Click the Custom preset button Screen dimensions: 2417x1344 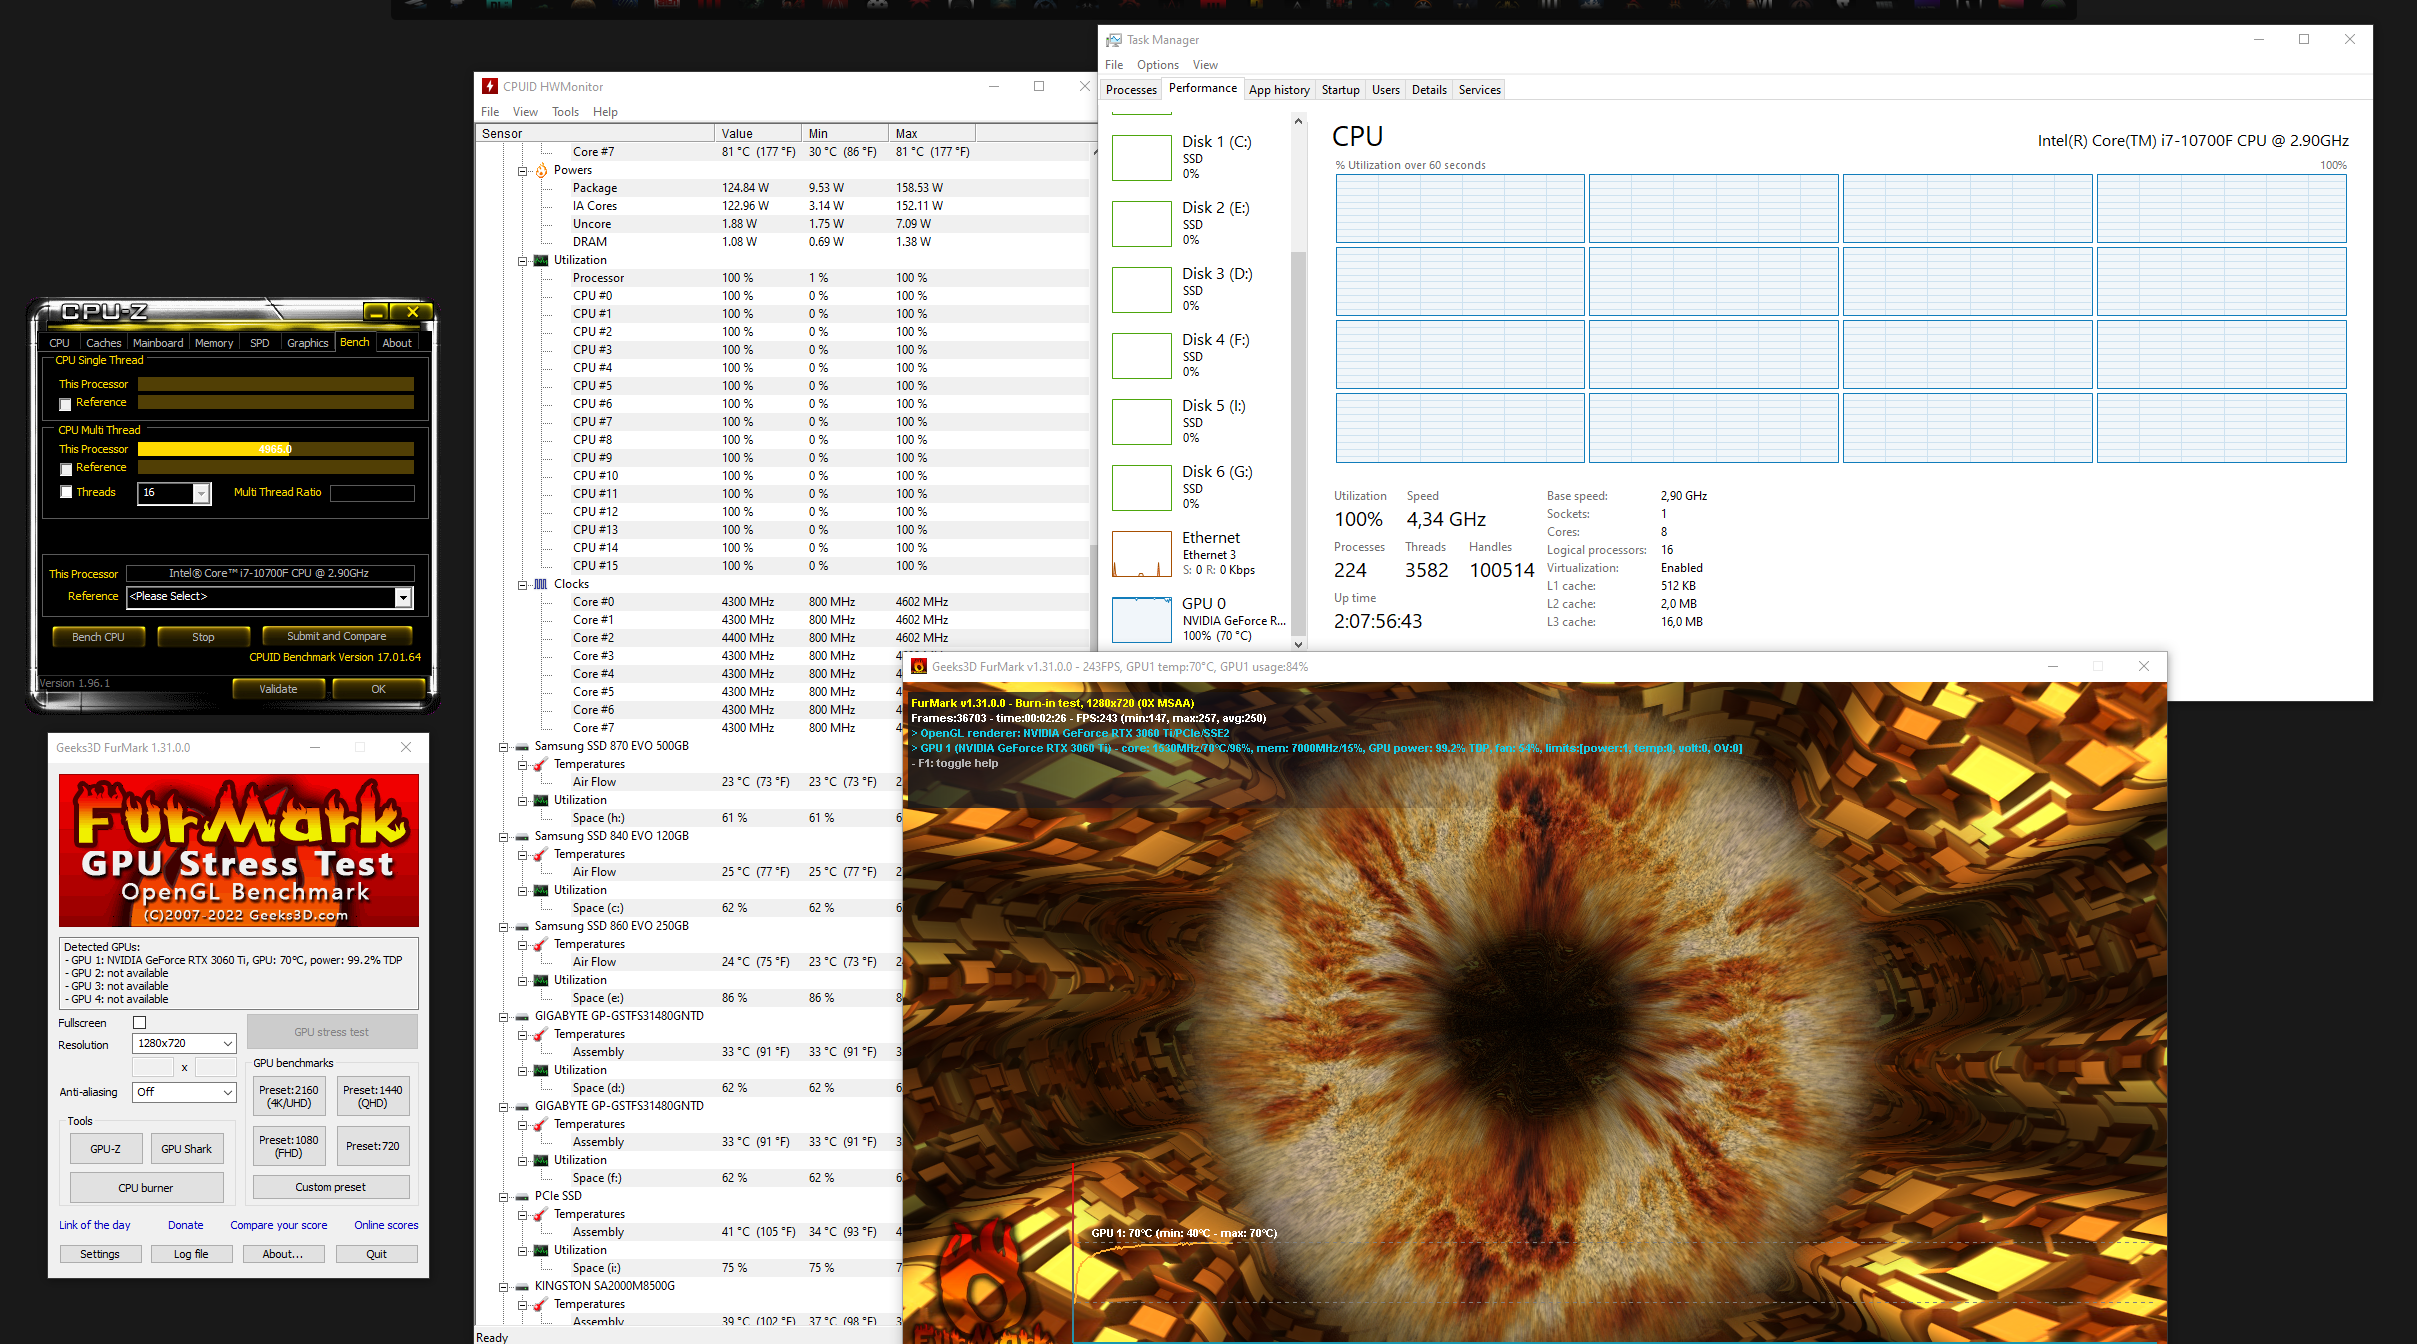331,1187
